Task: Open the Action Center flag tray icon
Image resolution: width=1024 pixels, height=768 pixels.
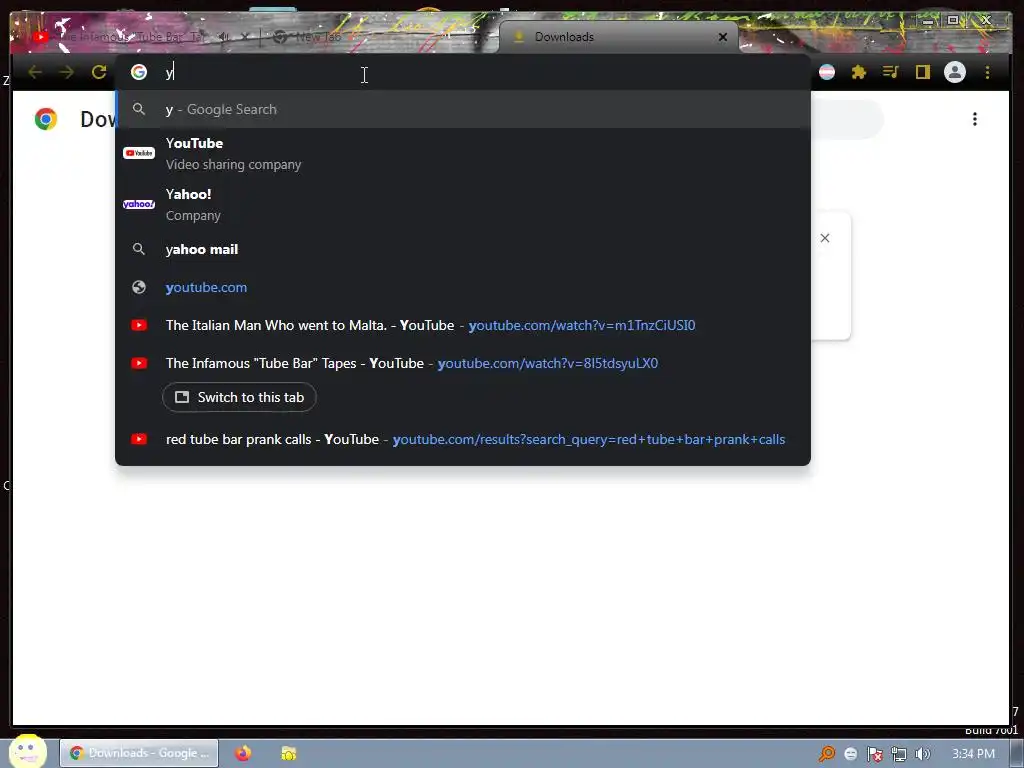Action: point(874,754)
